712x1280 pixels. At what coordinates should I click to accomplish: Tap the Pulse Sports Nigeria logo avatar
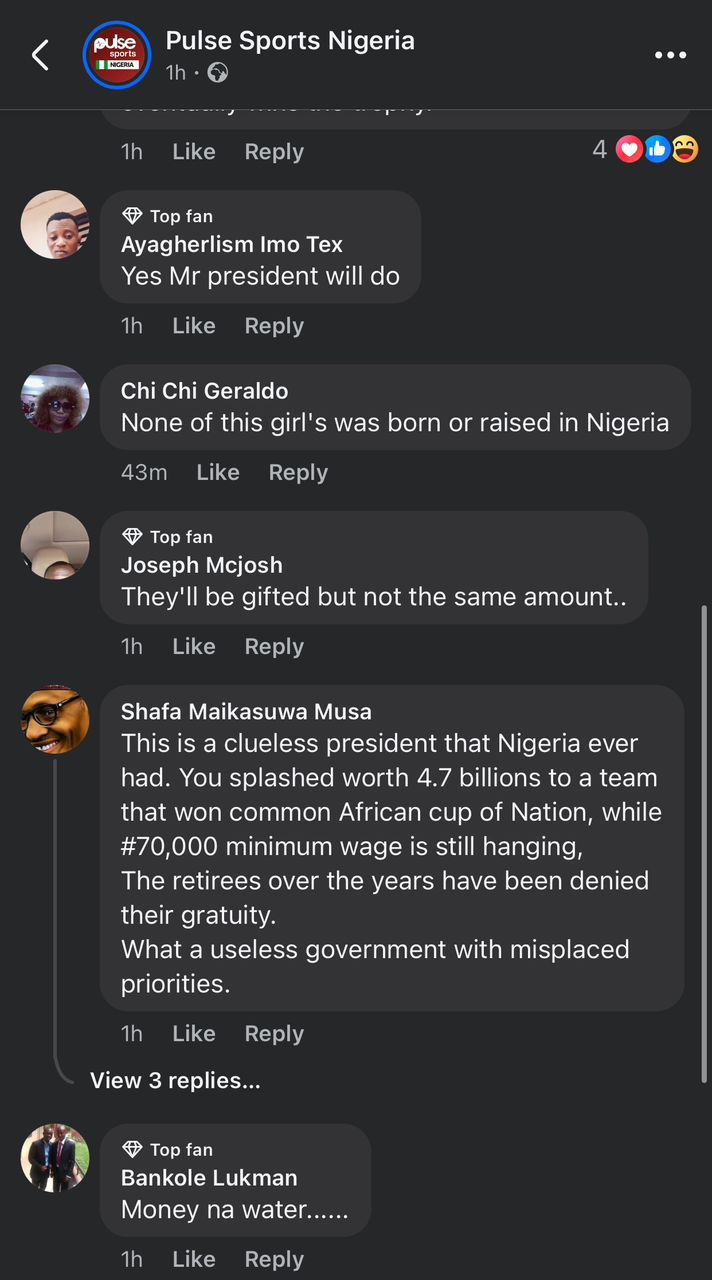[x=116, y=55]
